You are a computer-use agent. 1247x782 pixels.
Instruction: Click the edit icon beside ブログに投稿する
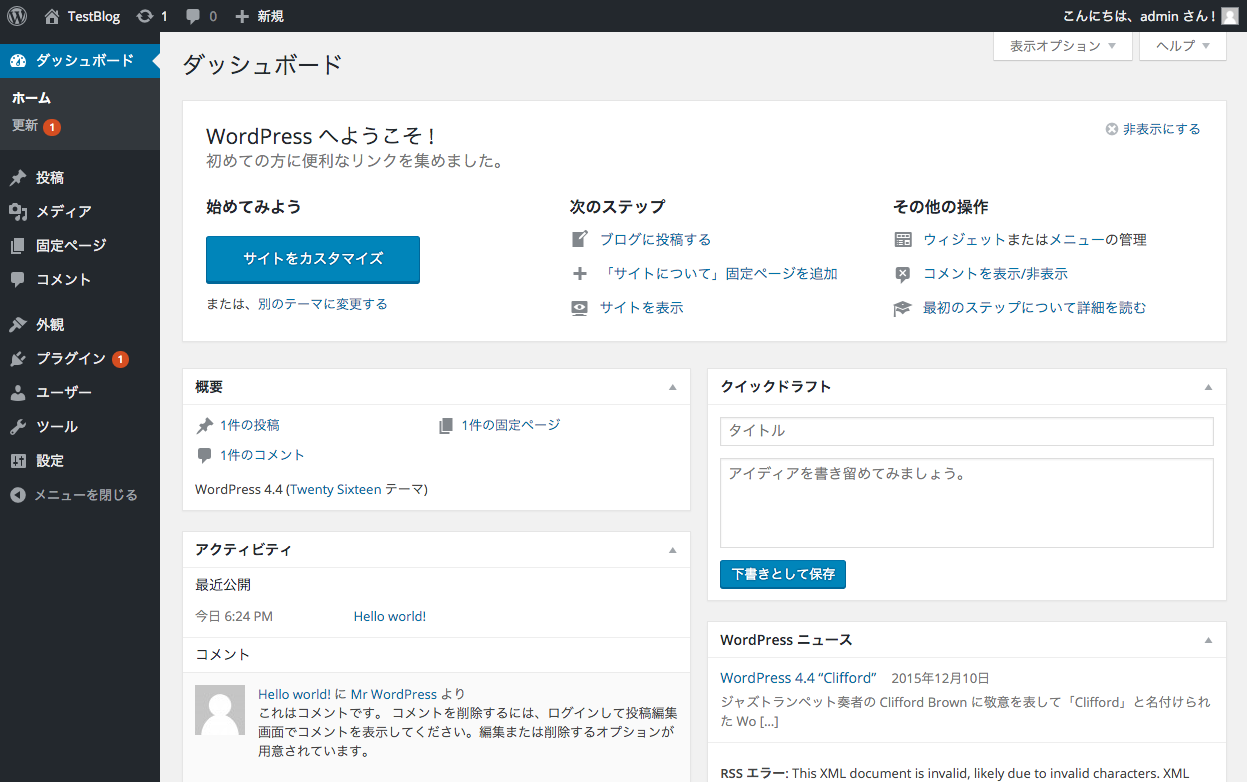click(x=580, y=240)
